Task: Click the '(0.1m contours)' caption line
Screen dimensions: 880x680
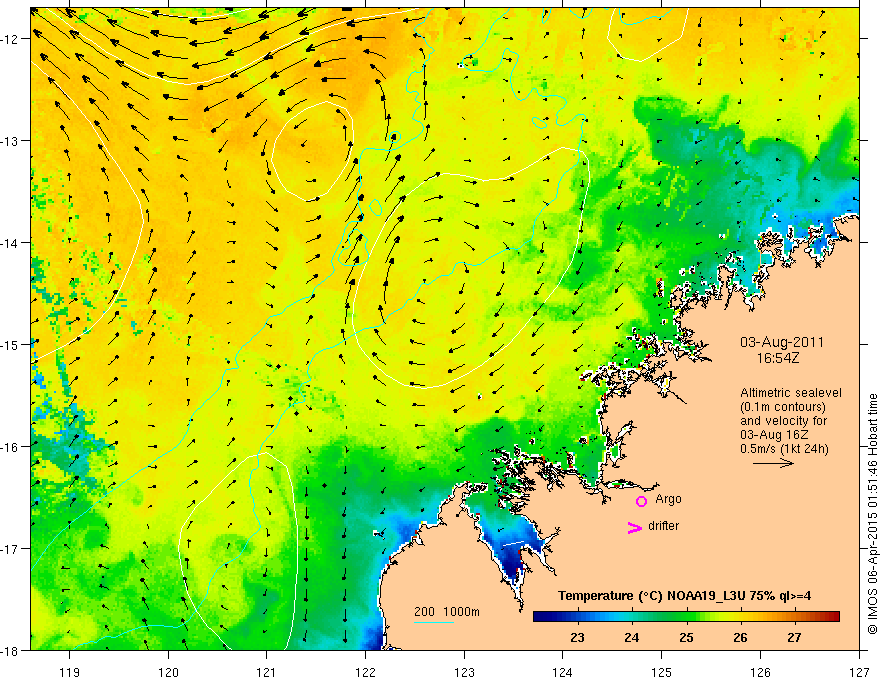Action: pos(783,407)
